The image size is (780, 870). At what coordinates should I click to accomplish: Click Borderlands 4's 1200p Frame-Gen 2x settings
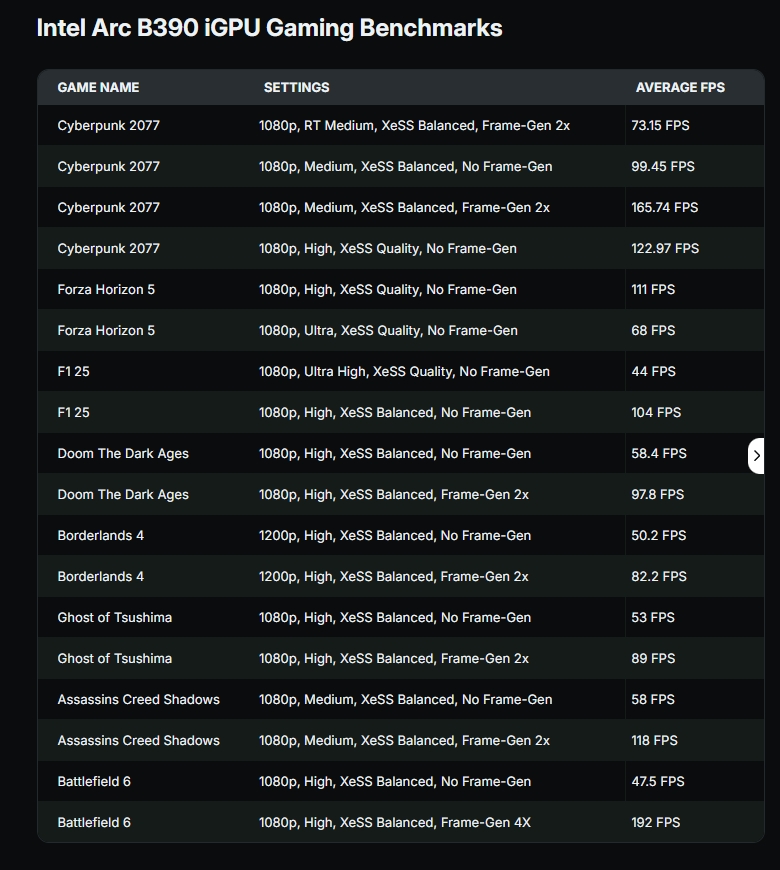click(393, 577)
